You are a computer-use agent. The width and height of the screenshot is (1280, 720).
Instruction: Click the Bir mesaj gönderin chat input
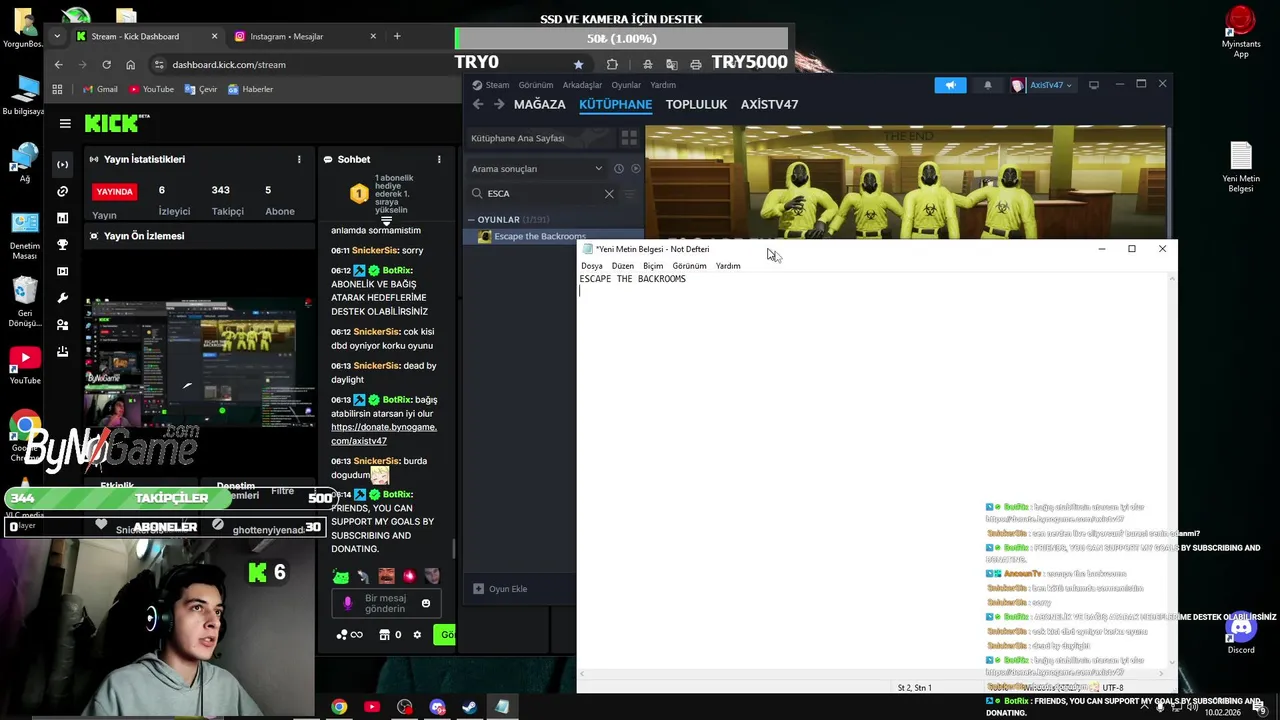click(x=385, y=603)
